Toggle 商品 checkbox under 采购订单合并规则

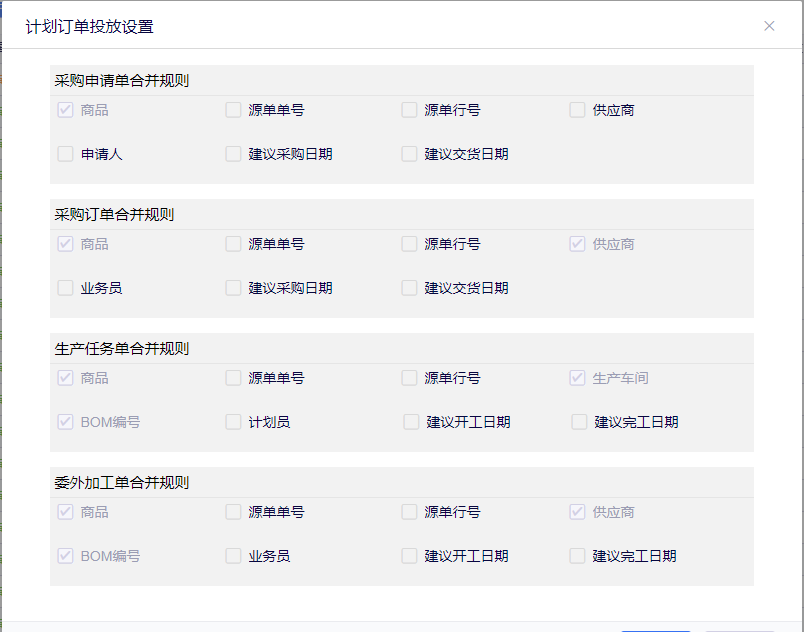click(65, 244)
